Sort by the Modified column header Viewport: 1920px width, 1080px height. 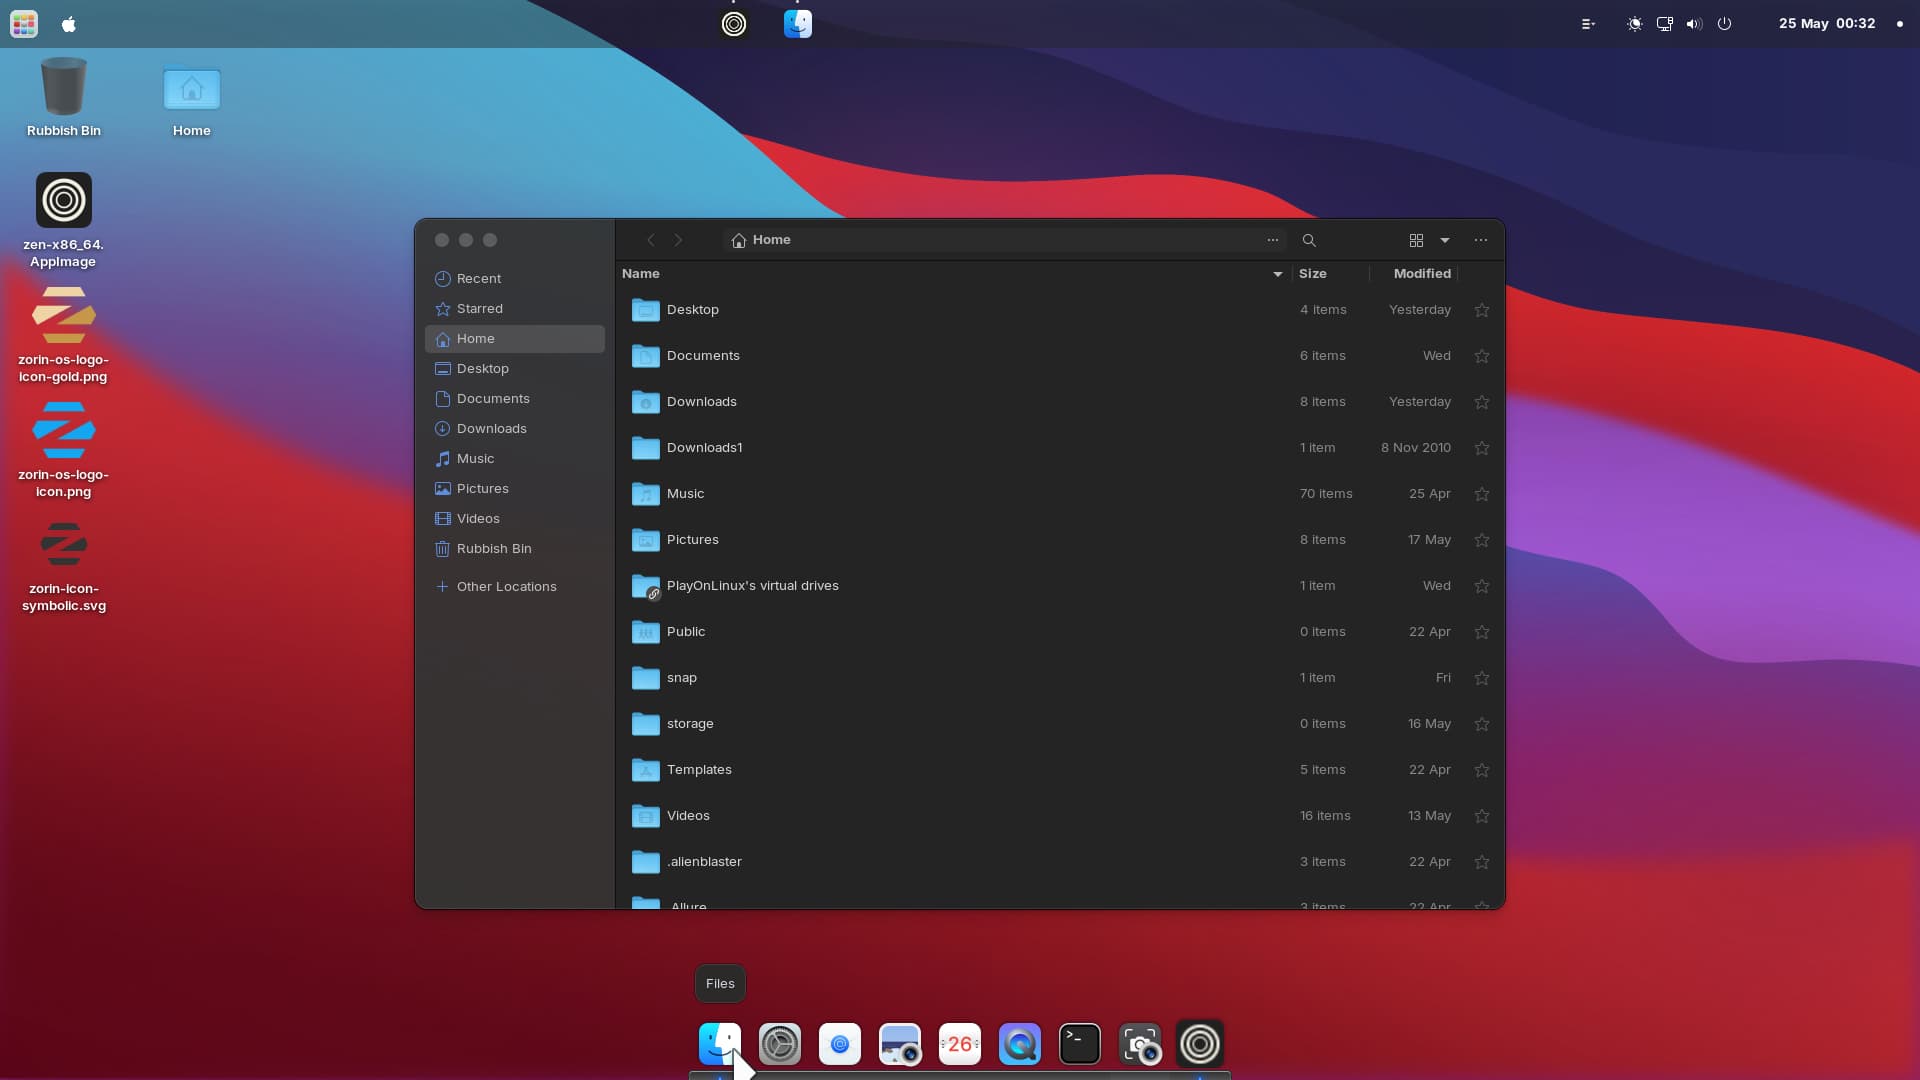click(1422, 274)
